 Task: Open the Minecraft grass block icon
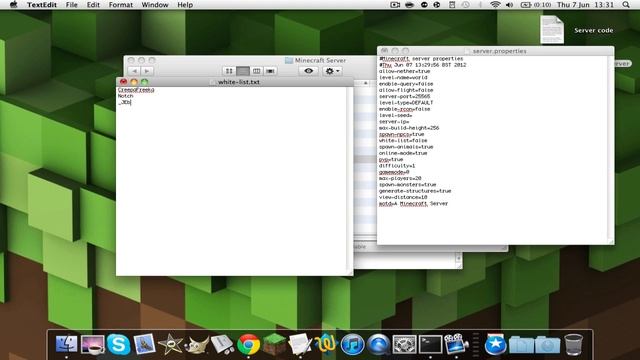(x=274, y=344)
